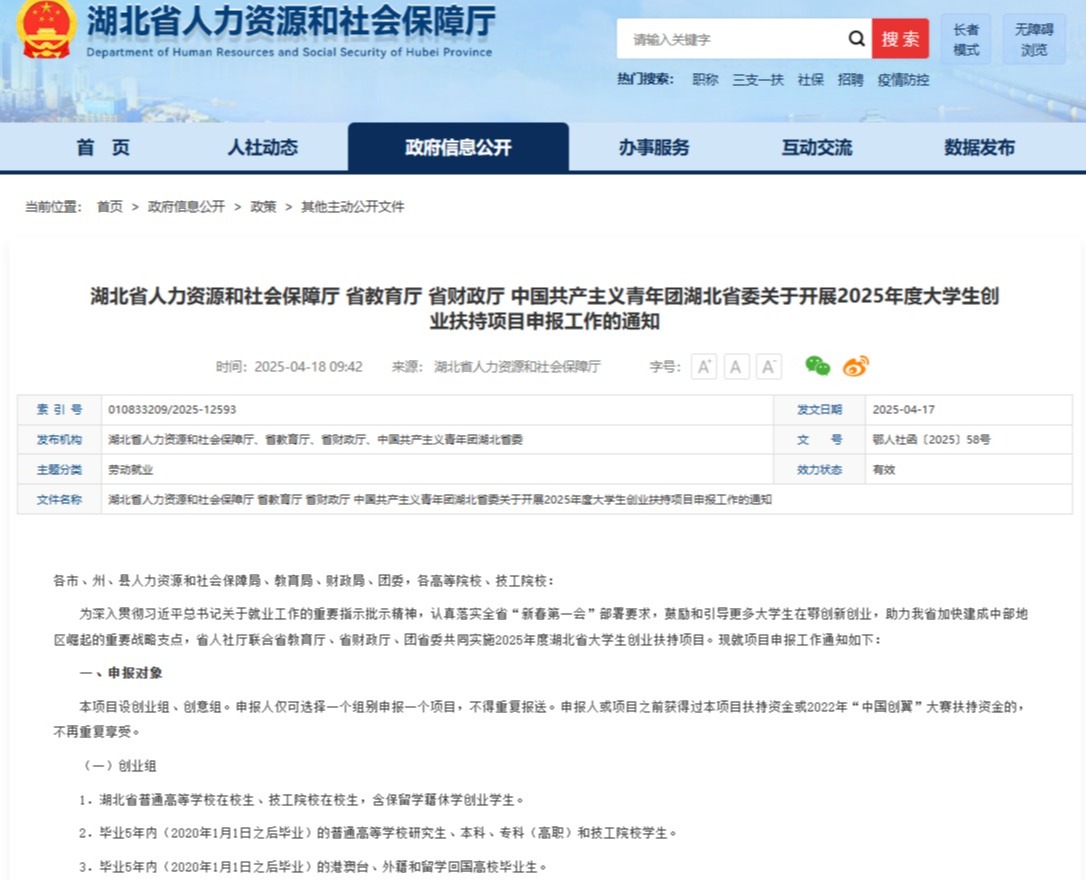The height and width of the screenshot is (880, 1086).
Task: Click 政策 in the breadcrumb
Action: click(263, 207)
